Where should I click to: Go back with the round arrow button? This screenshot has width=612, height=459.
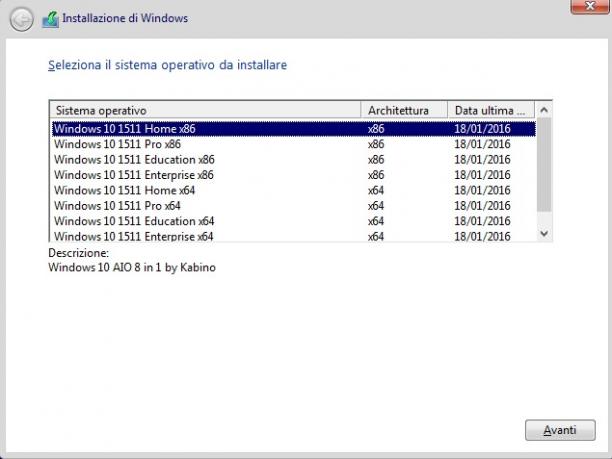(21, 19)
